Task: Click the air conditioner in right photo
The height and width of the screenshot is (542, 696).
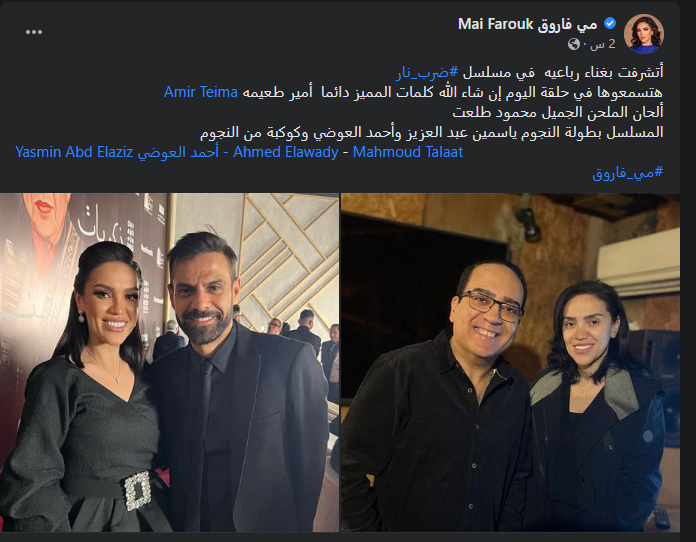Action: (638, 262)
